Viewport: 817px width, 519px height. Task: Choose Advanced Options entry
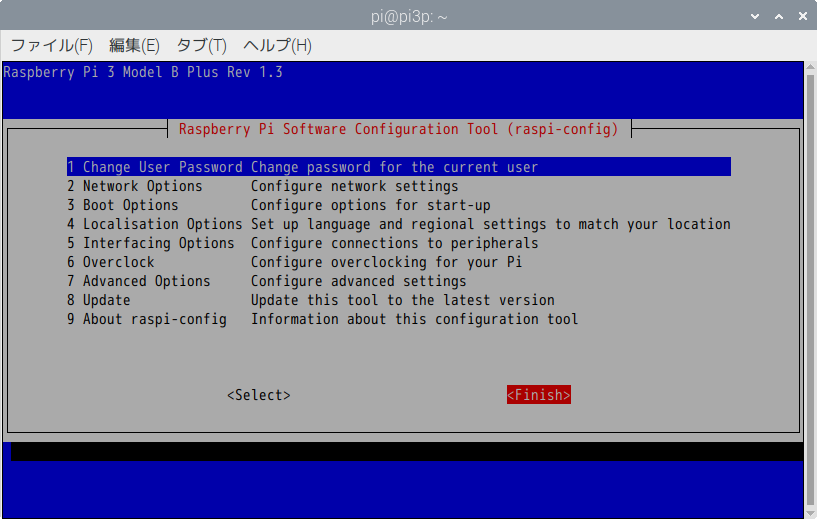click(138, 281)
